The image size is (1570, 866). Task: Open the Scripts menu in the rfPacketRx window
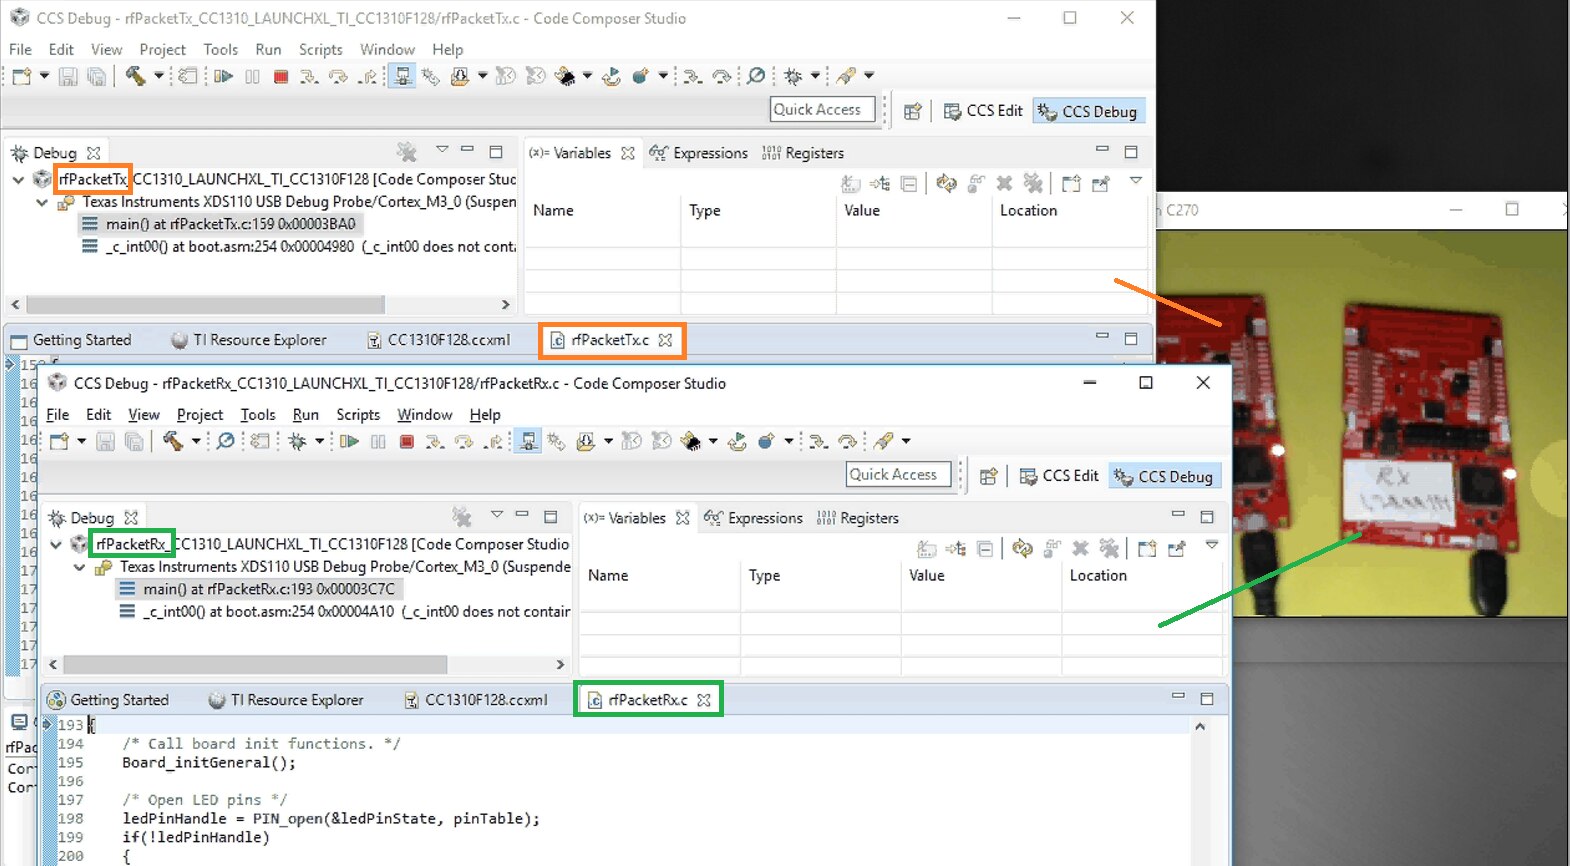(x=358, y=415)
